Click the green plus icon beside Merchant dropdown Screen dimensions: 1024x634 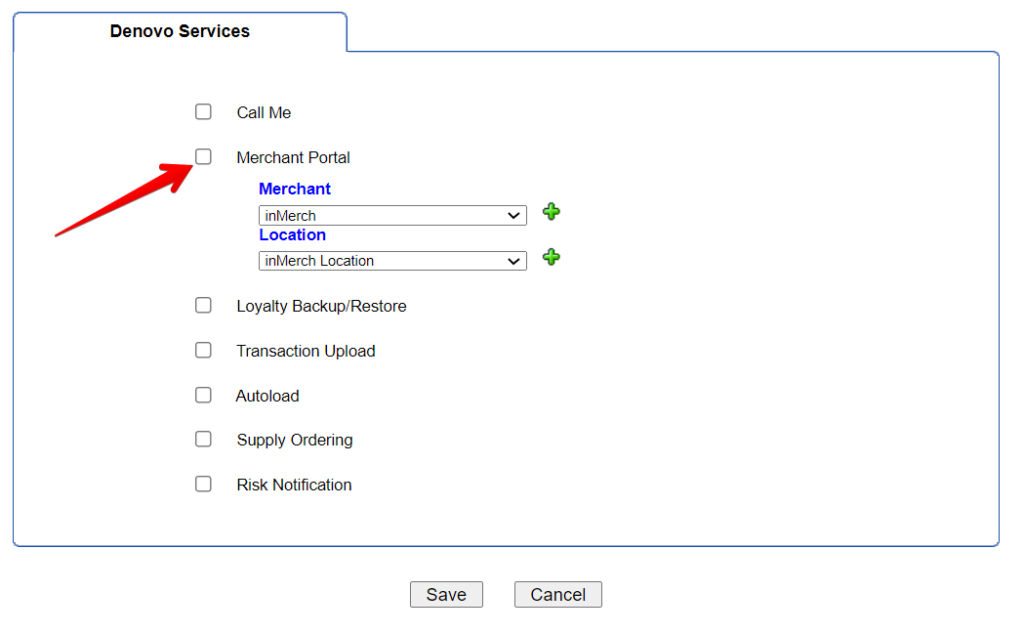[551, 212]
